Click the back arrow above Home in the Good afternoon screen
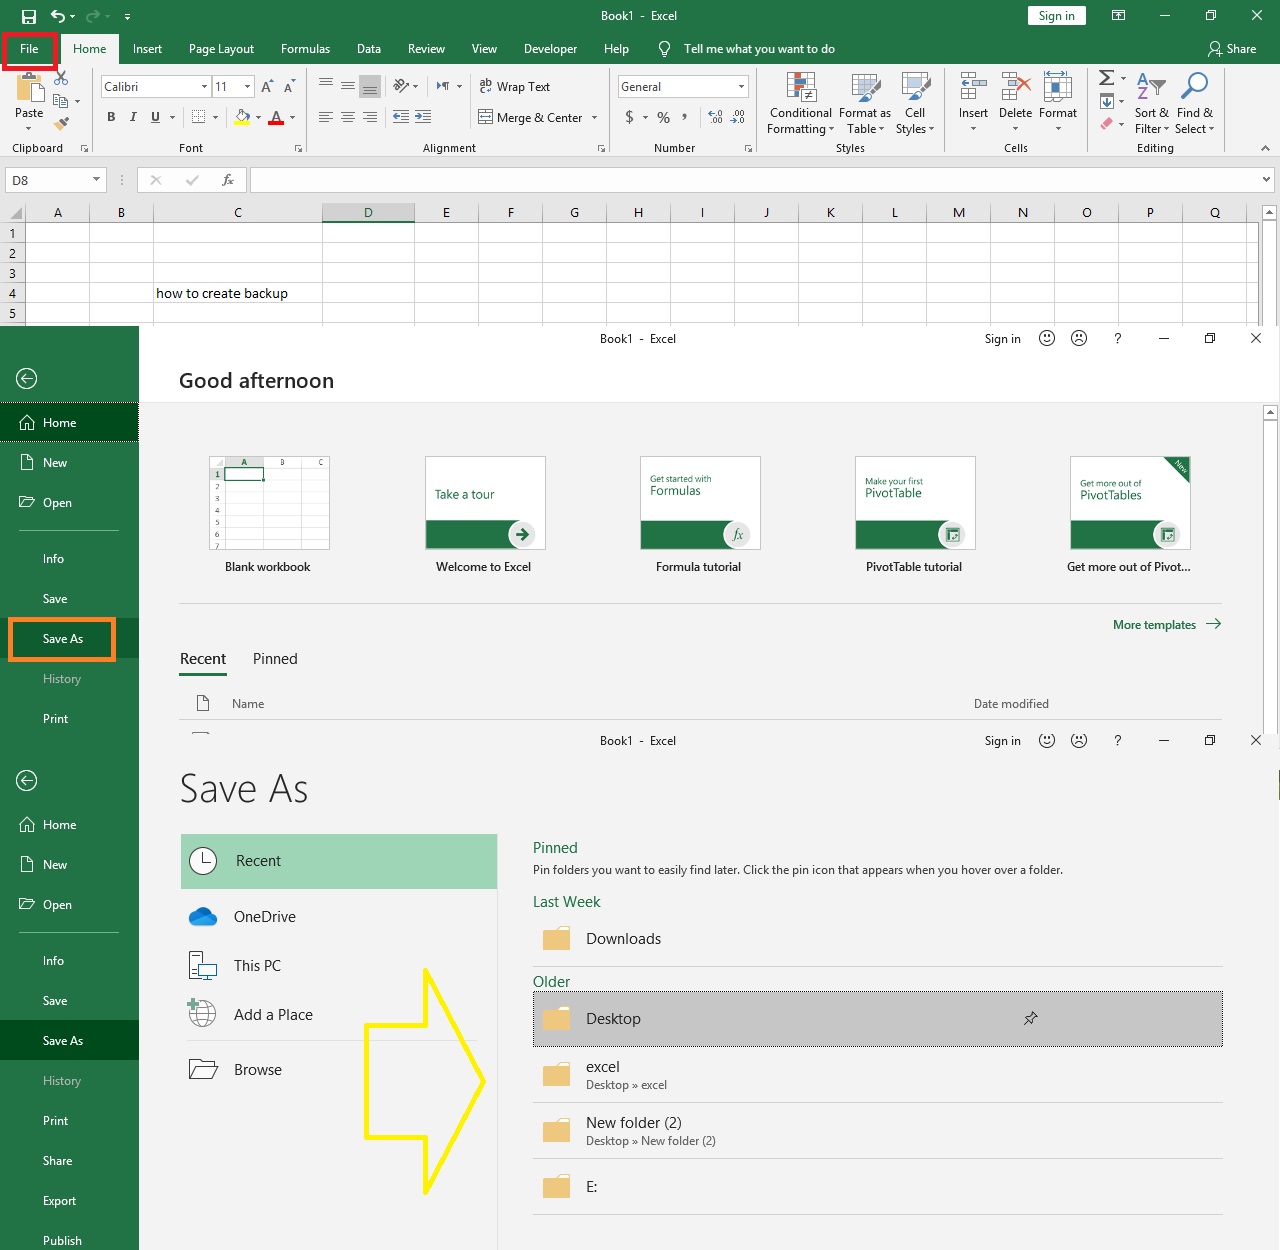 (27, 379)
